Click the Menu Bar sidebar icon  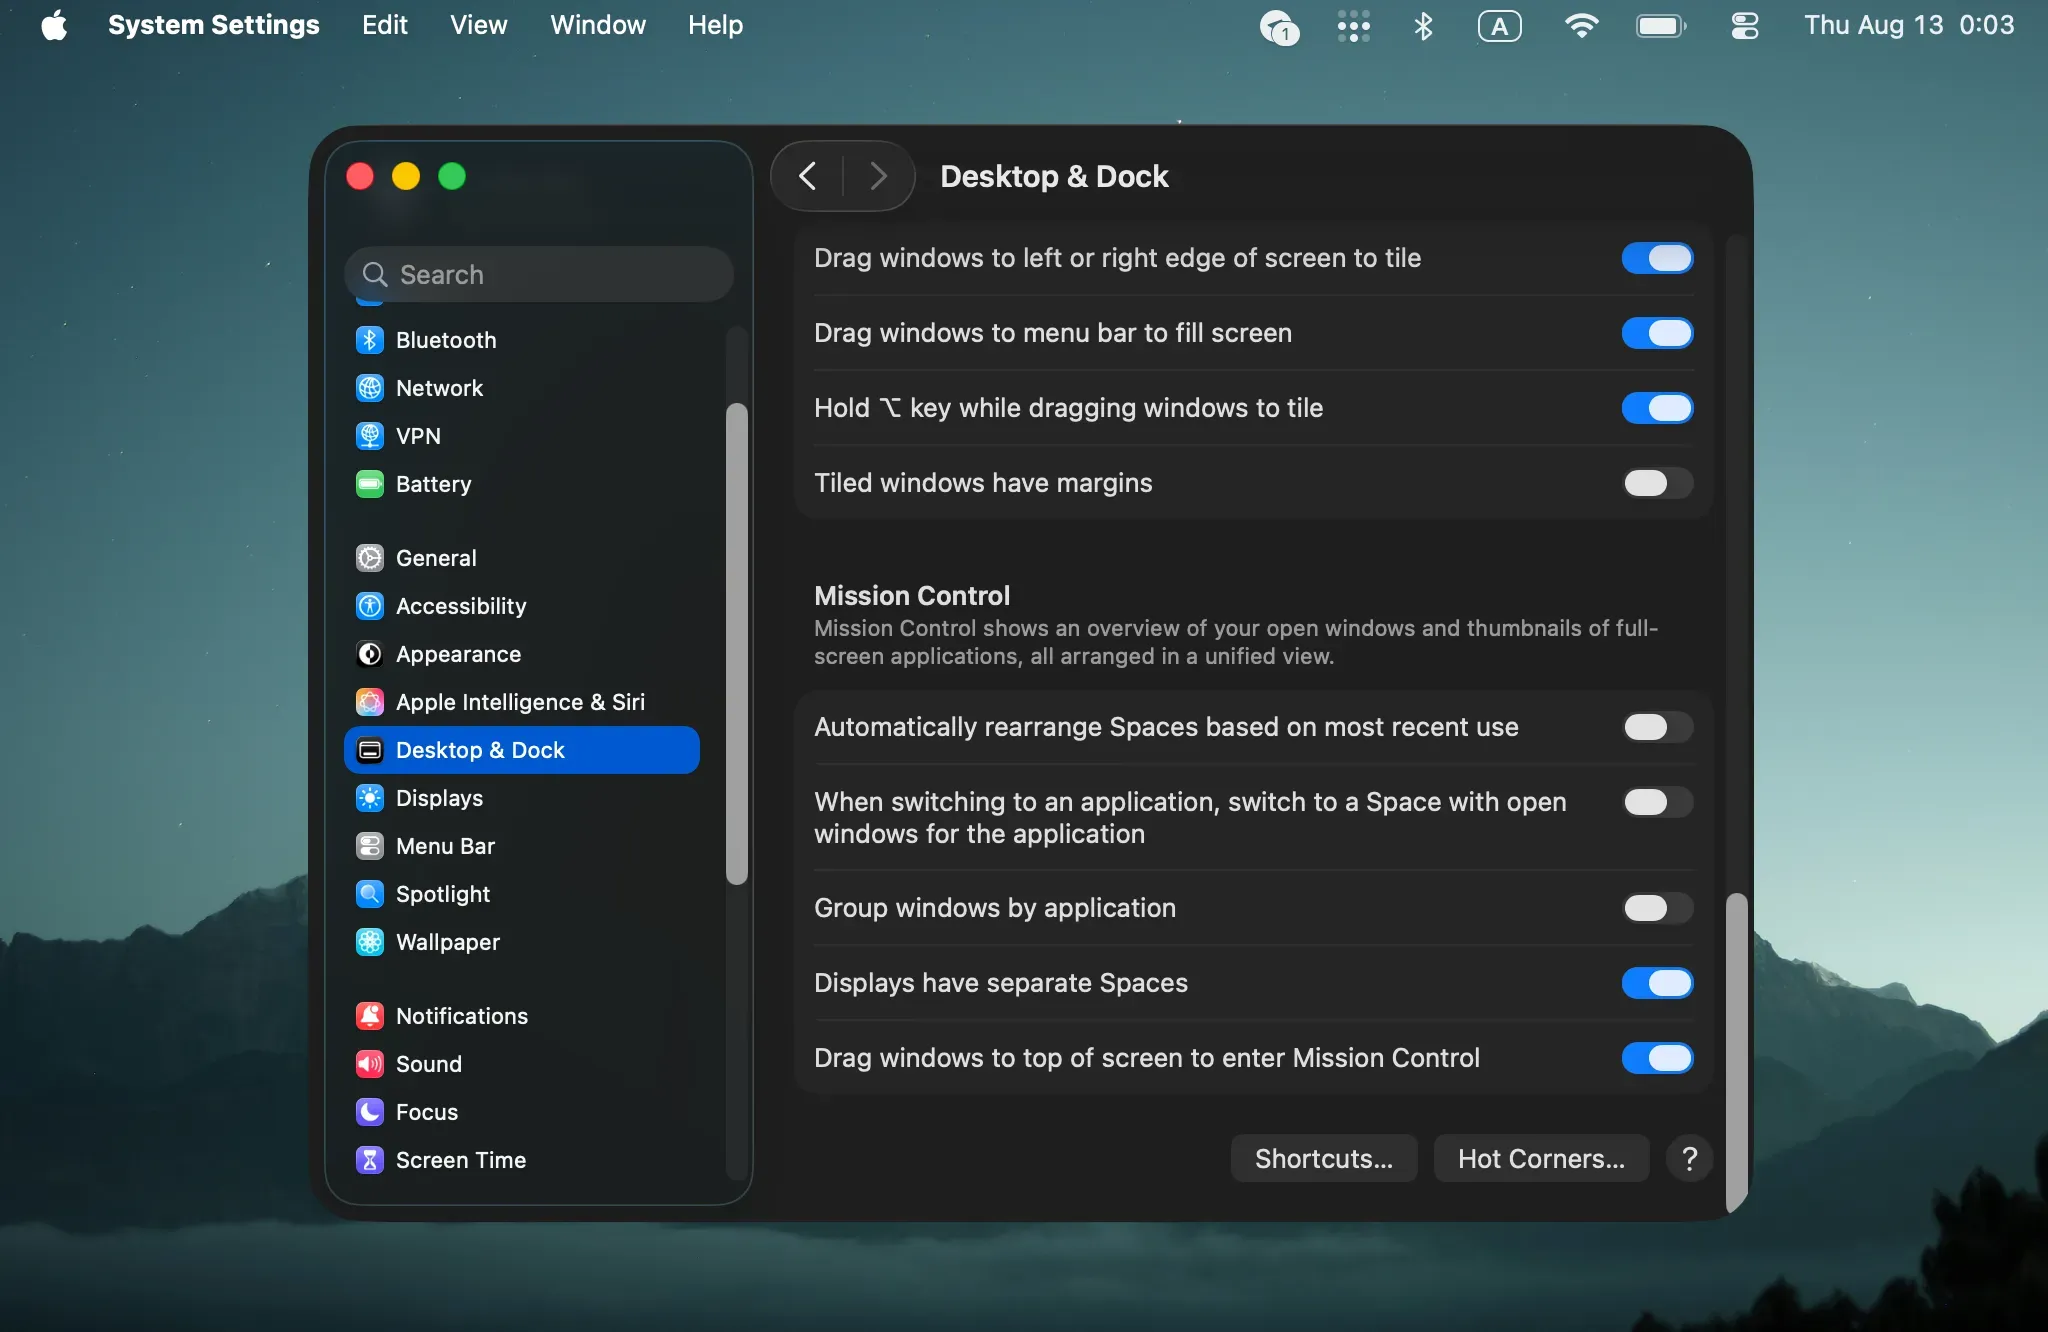(370, 846)
